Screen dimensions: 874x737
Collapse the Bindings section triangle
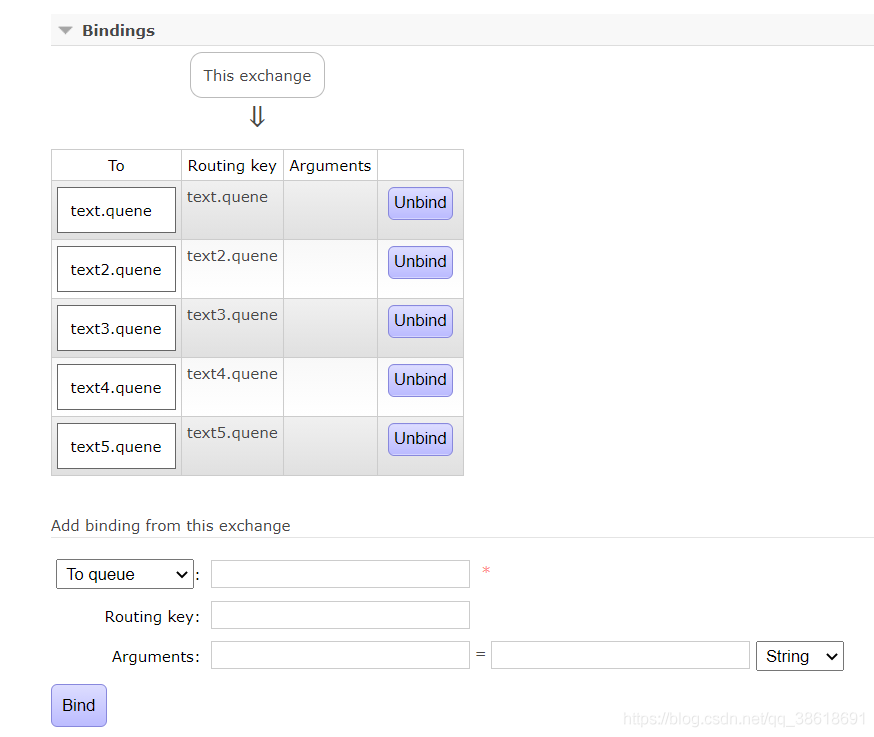click(x=66, y=31)
